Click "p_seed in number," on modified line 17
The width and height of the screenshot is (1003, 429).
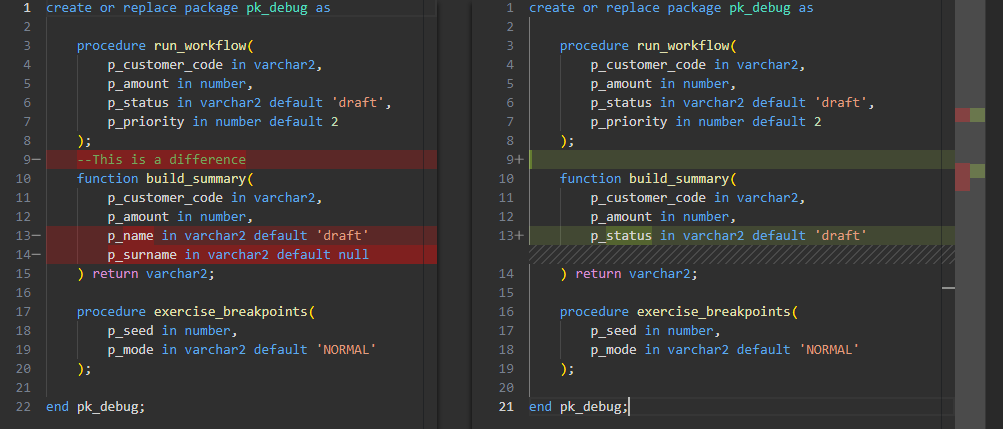click(x=656, y=331)
